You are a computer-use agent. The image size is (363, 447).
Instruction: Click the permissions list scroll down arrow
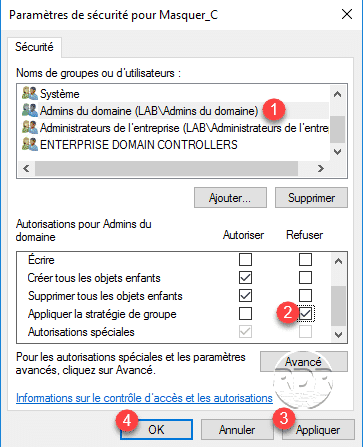coord(338,335)
